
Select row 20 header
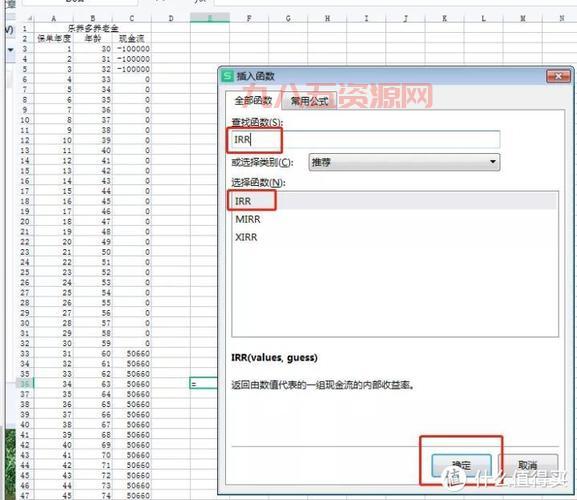tap(25, 221)
